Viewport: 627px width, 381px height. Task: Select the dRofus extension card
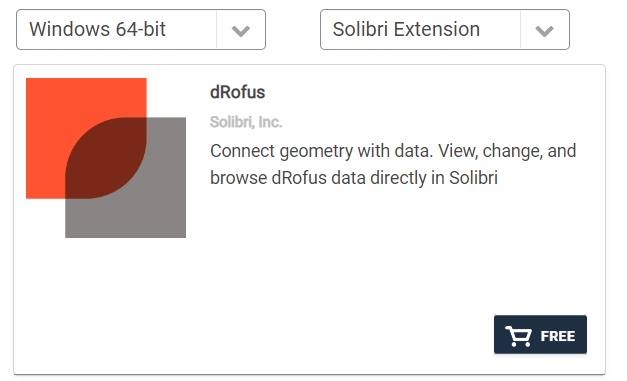click(x=310, y=219)
